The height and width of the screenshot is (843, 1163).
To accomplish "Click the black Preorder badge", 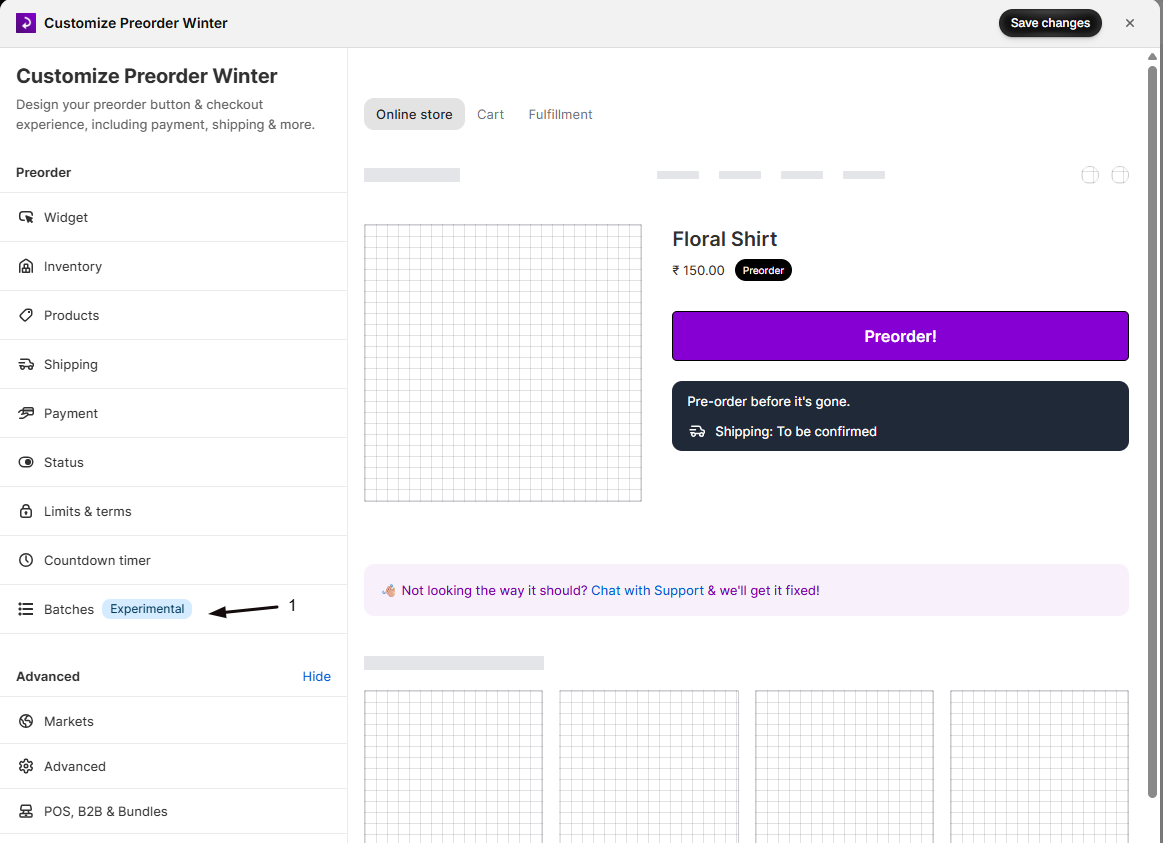I will click(763, 271).
